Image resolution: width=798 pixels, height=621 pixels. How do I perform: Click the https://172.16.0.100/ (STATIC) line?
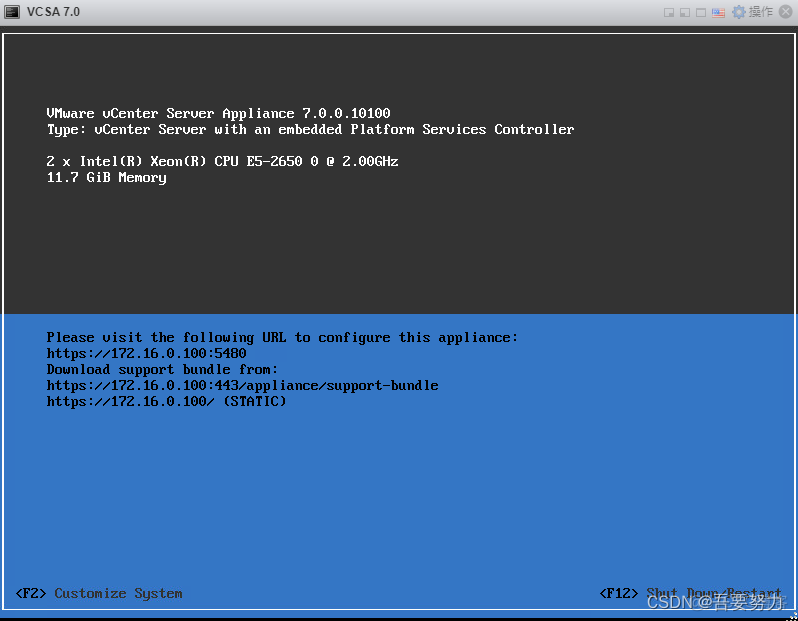[166, 402]
